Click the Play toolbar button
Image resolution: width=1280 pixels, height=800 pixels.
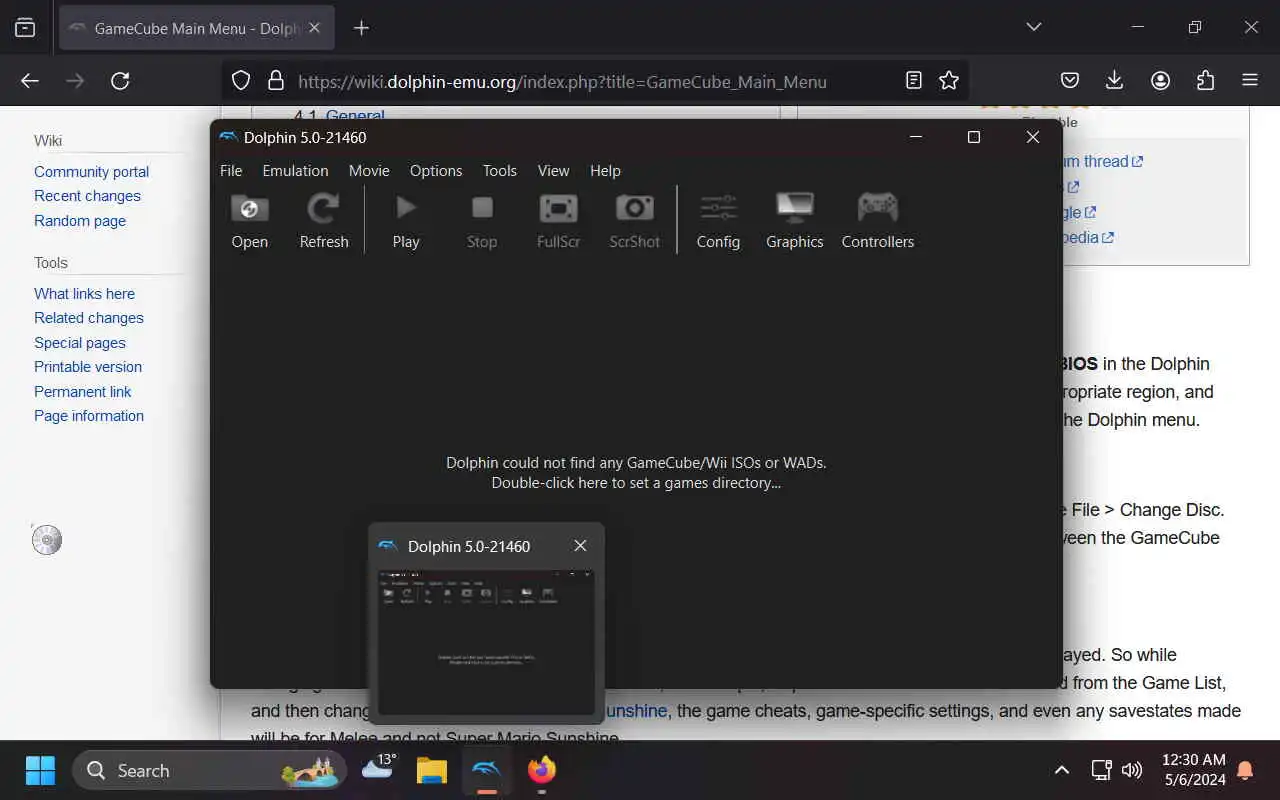406,220
